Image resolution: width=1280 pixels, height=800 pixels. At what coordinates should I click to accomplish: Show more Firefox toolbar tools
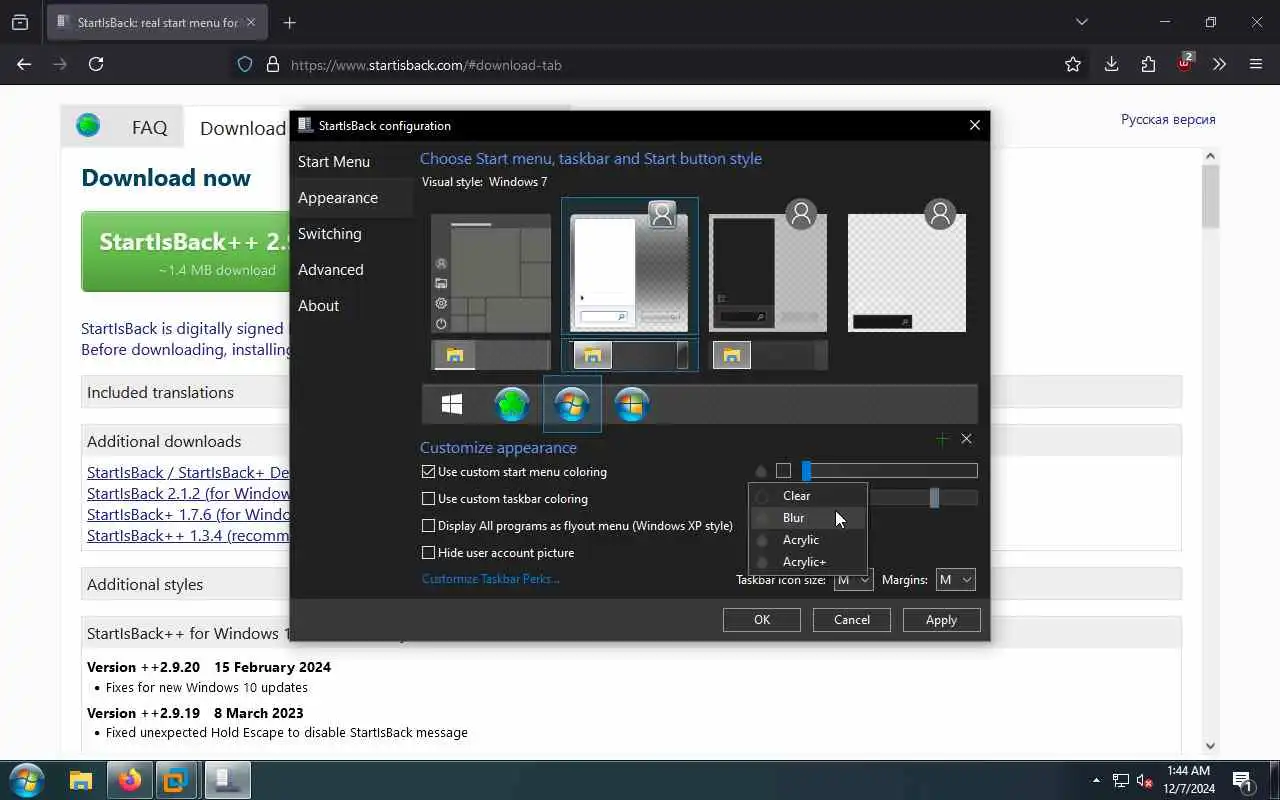click(1219, 64)
